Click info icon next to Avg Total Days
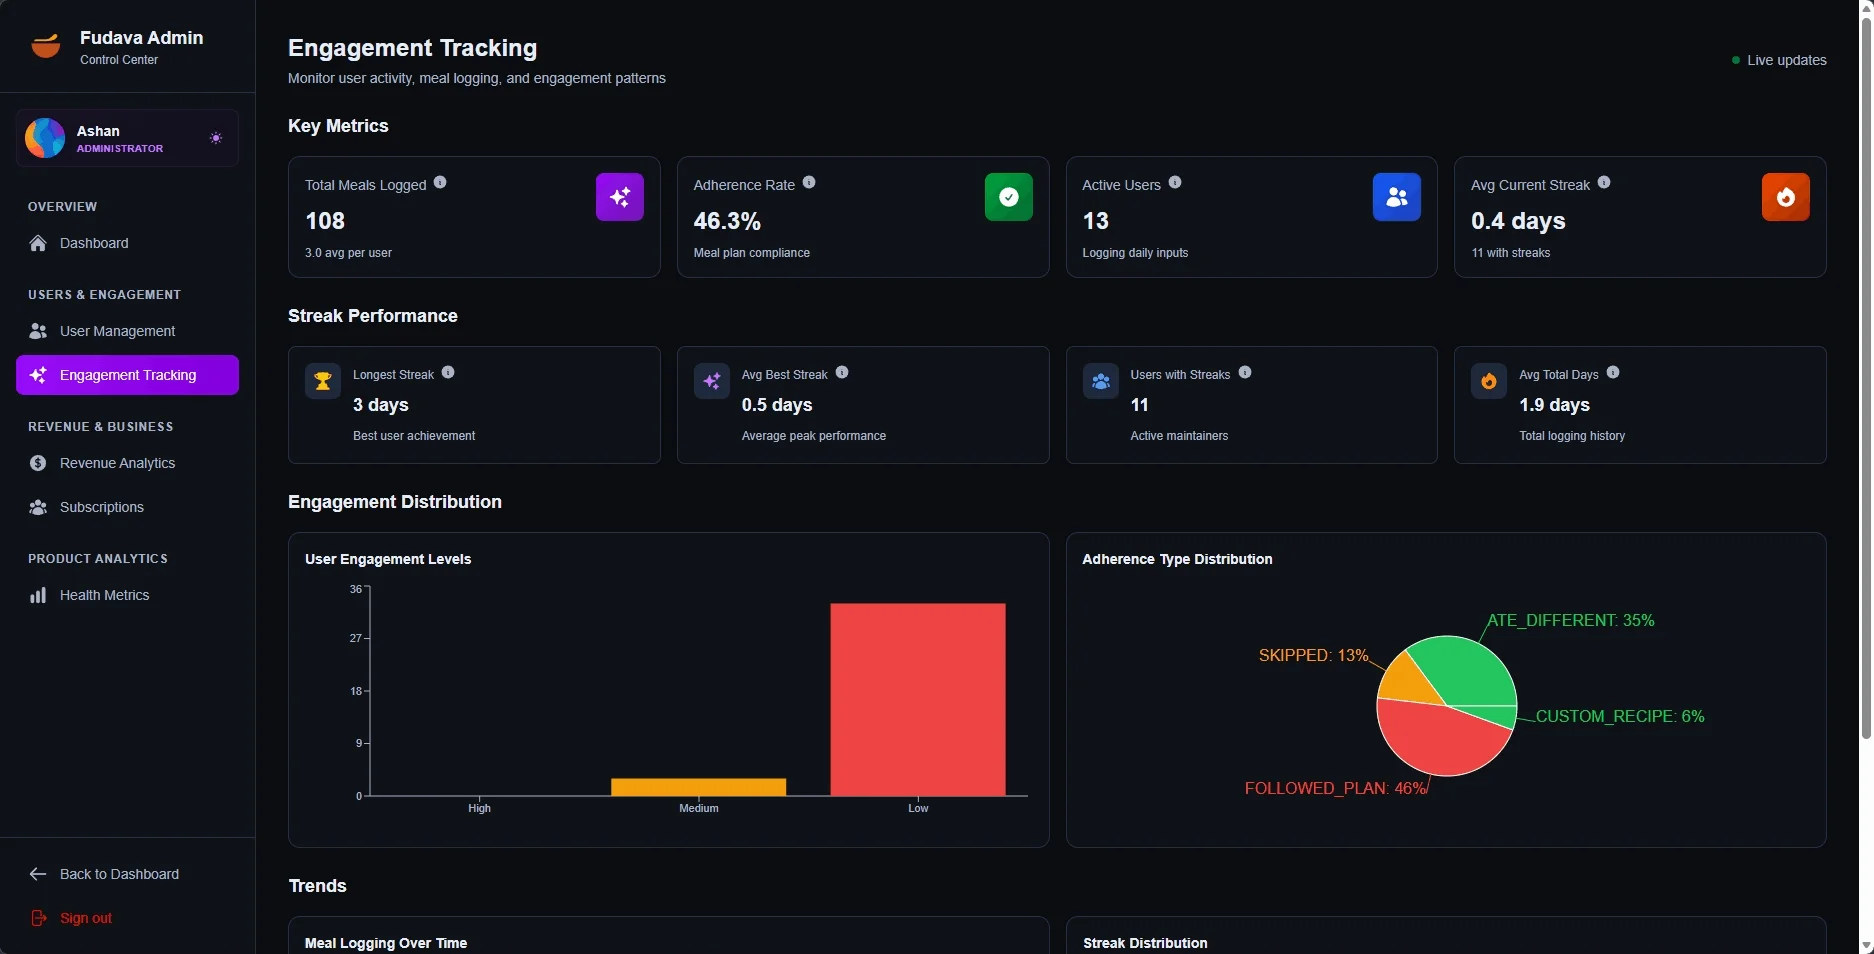Viewport: 1874px width, 954px height. [1613, 373]
